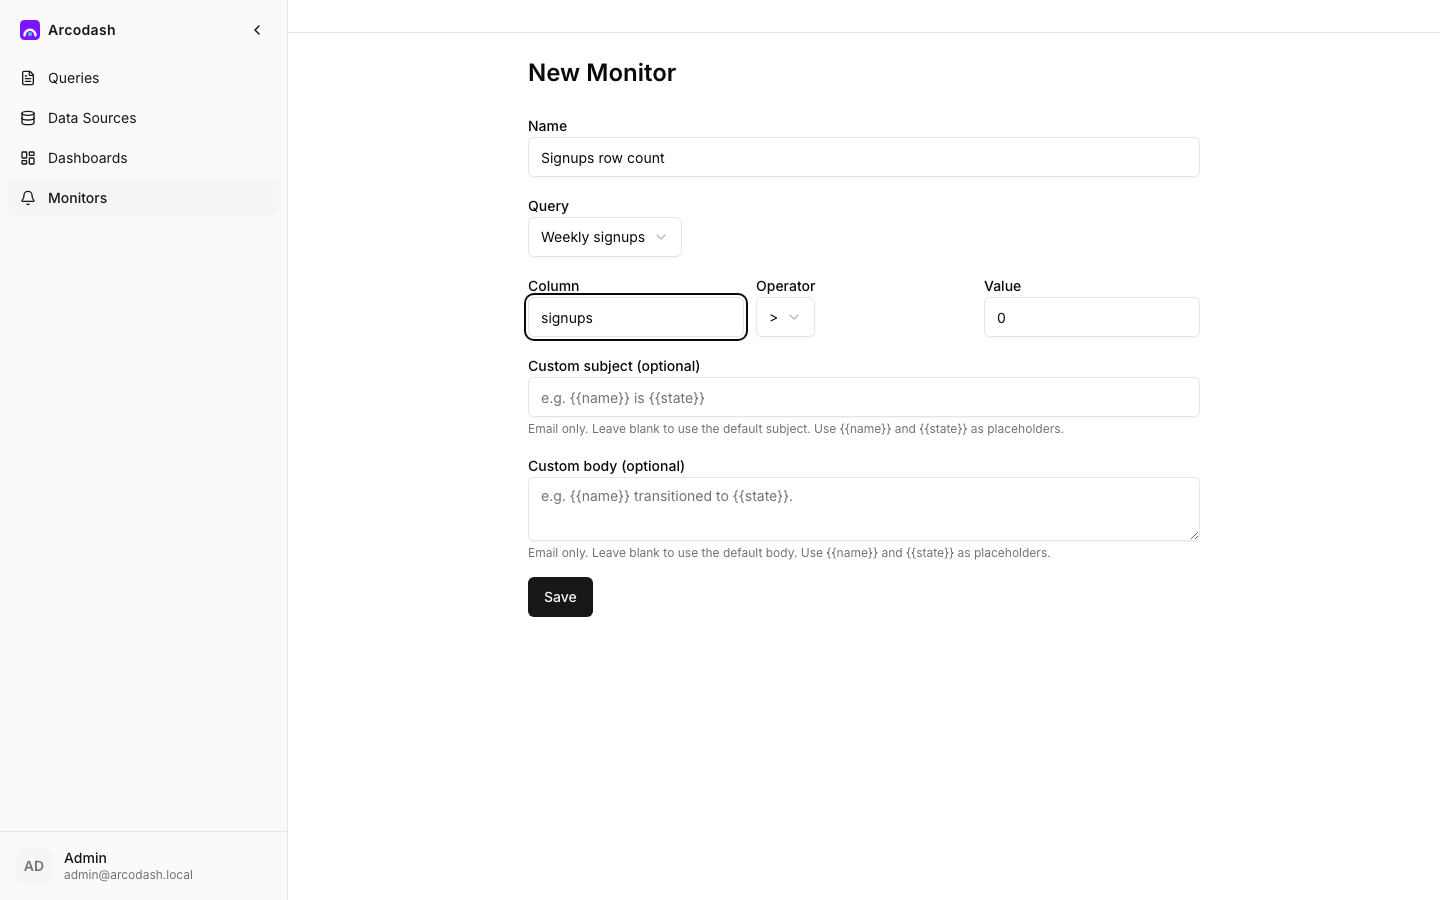Click the Admin user name
The image size is (1440, 900).
[x=85, y=858]
